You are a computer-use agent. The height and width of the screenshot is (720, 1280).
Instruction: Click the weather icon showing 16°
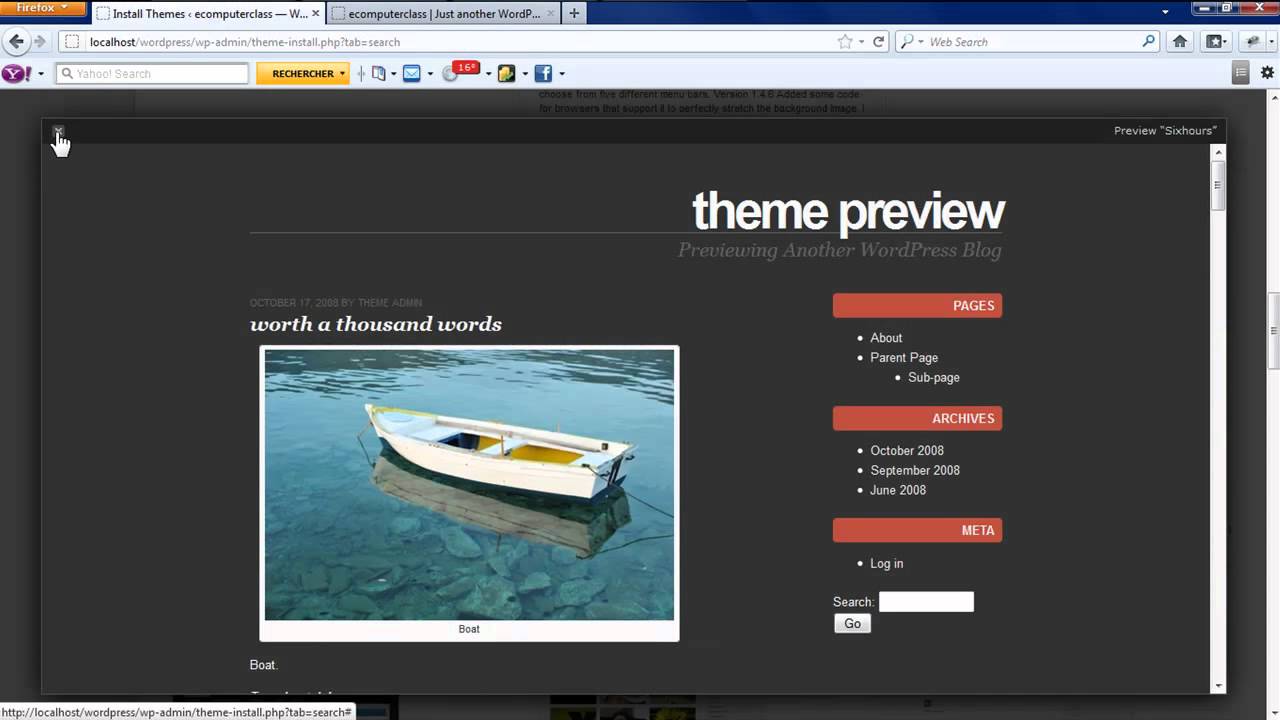pos(460,72)
